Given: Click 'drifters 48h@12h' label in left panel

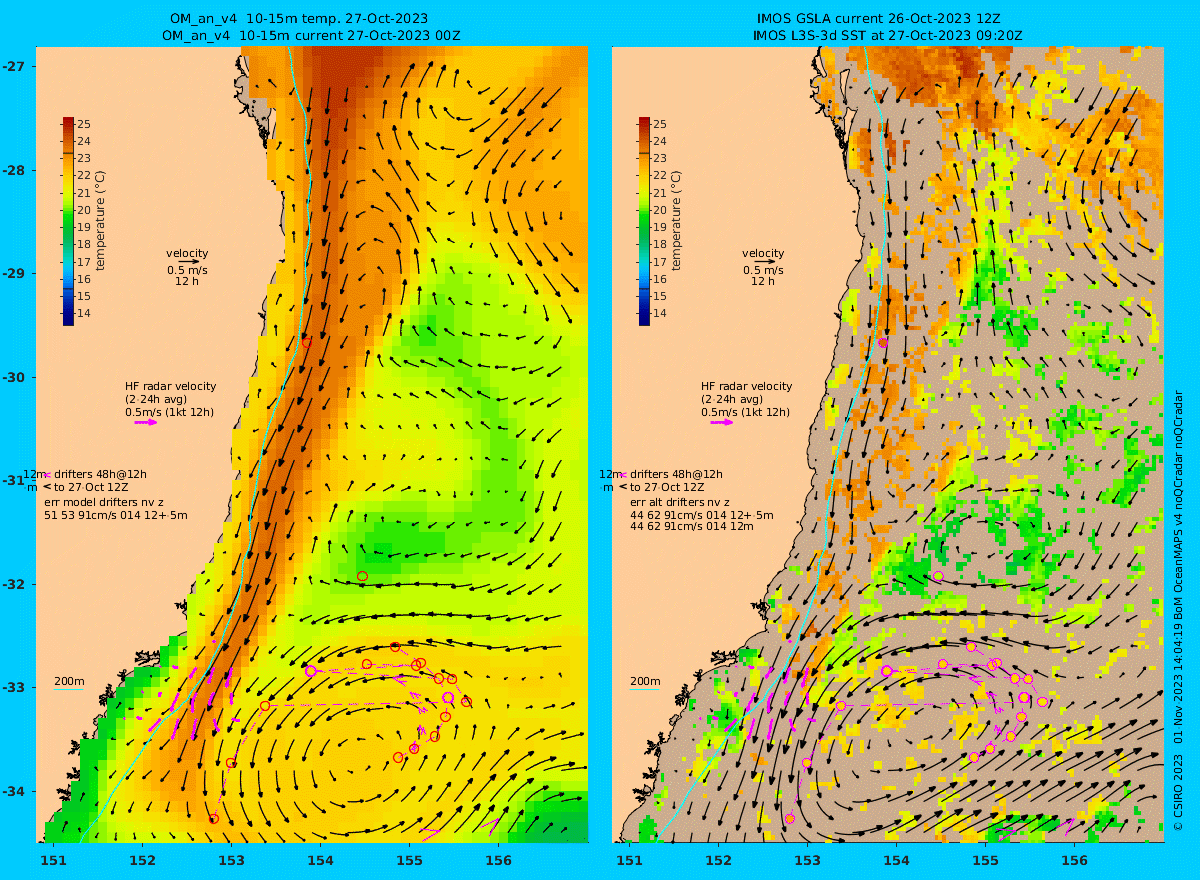Looking at the screenshot, I should pyautogui.click(x=101, y=474).
